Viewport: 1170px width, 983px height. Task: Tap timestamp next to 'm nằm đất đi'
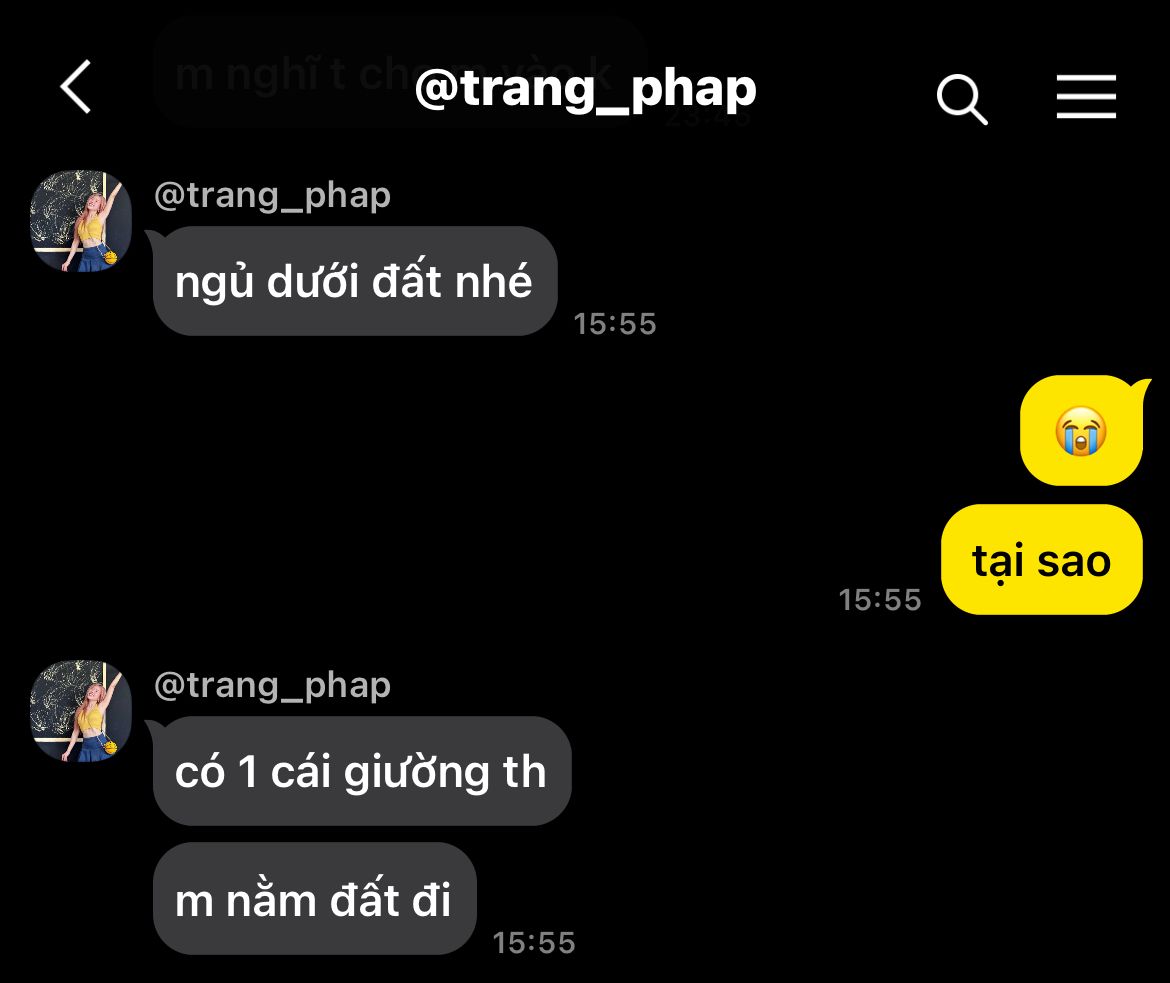[534, 943]
